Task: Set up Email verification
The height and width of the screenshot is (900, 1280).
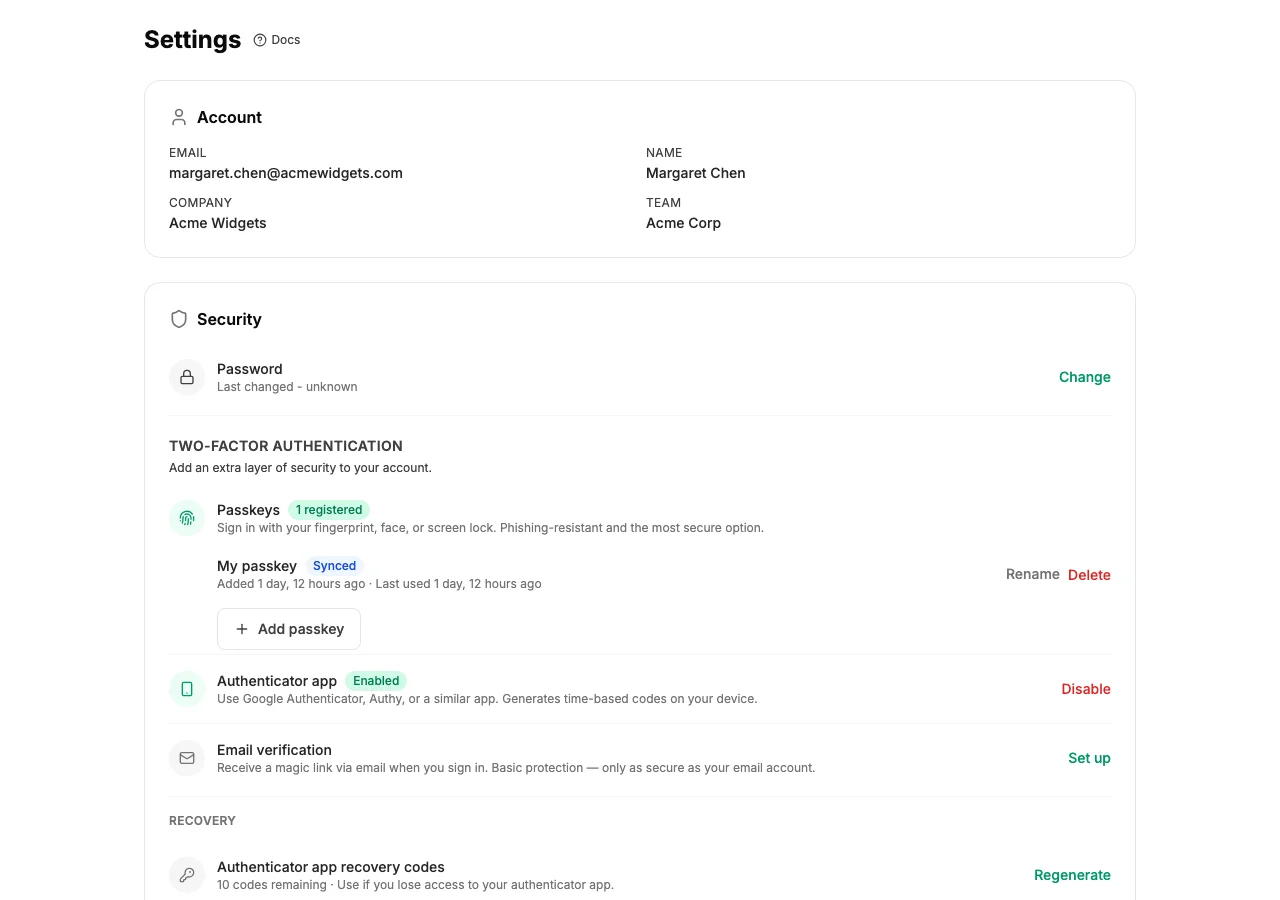Action: point(1088,758)
